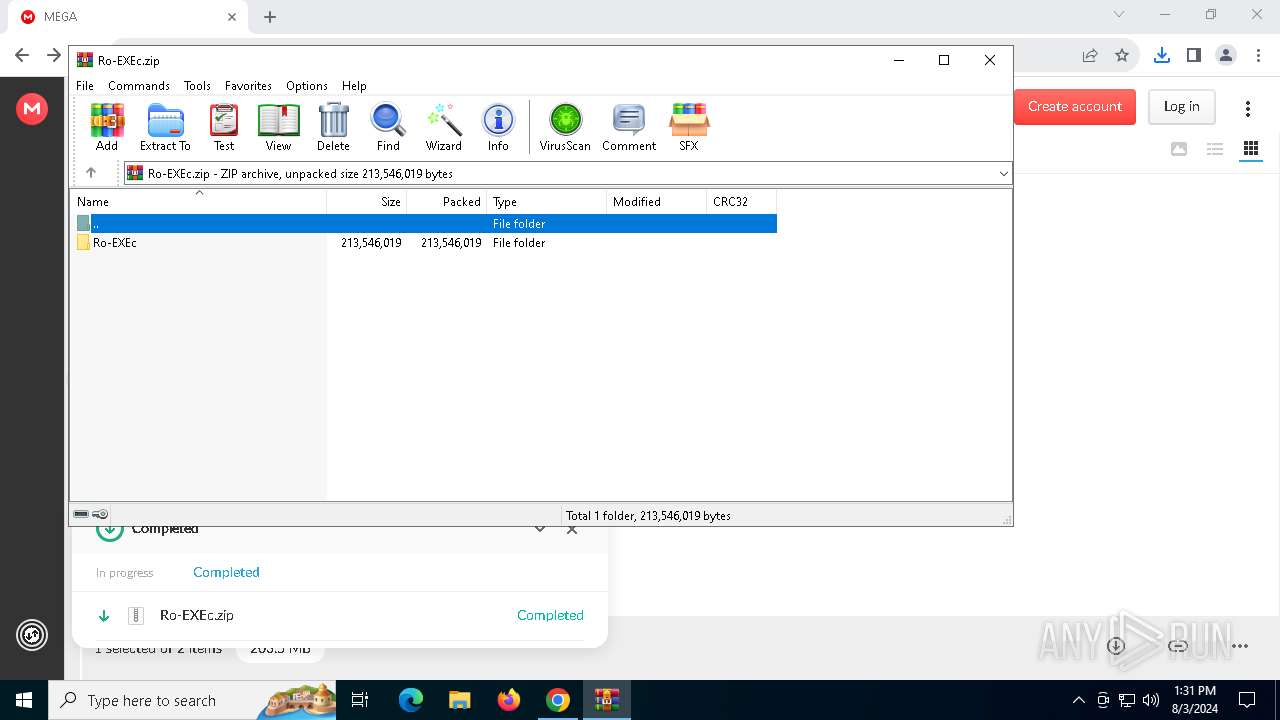Open Microsoft Edge from taskbar
This screenshot has height=720, width=1280.
pyautogui.click(x=411, y=700)
